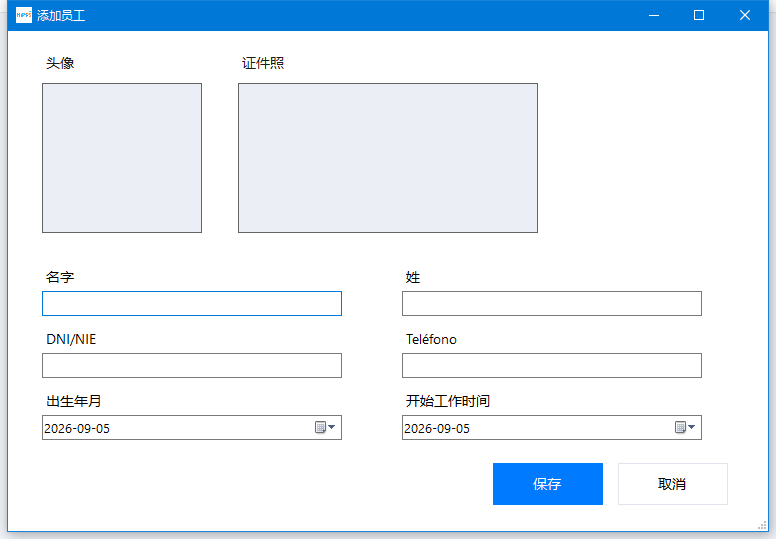The width and height of the screenshot is (776, 539).
Task: Click the 开始工作时间 date text 2026-09-05
Action: (x=437, y=428)
